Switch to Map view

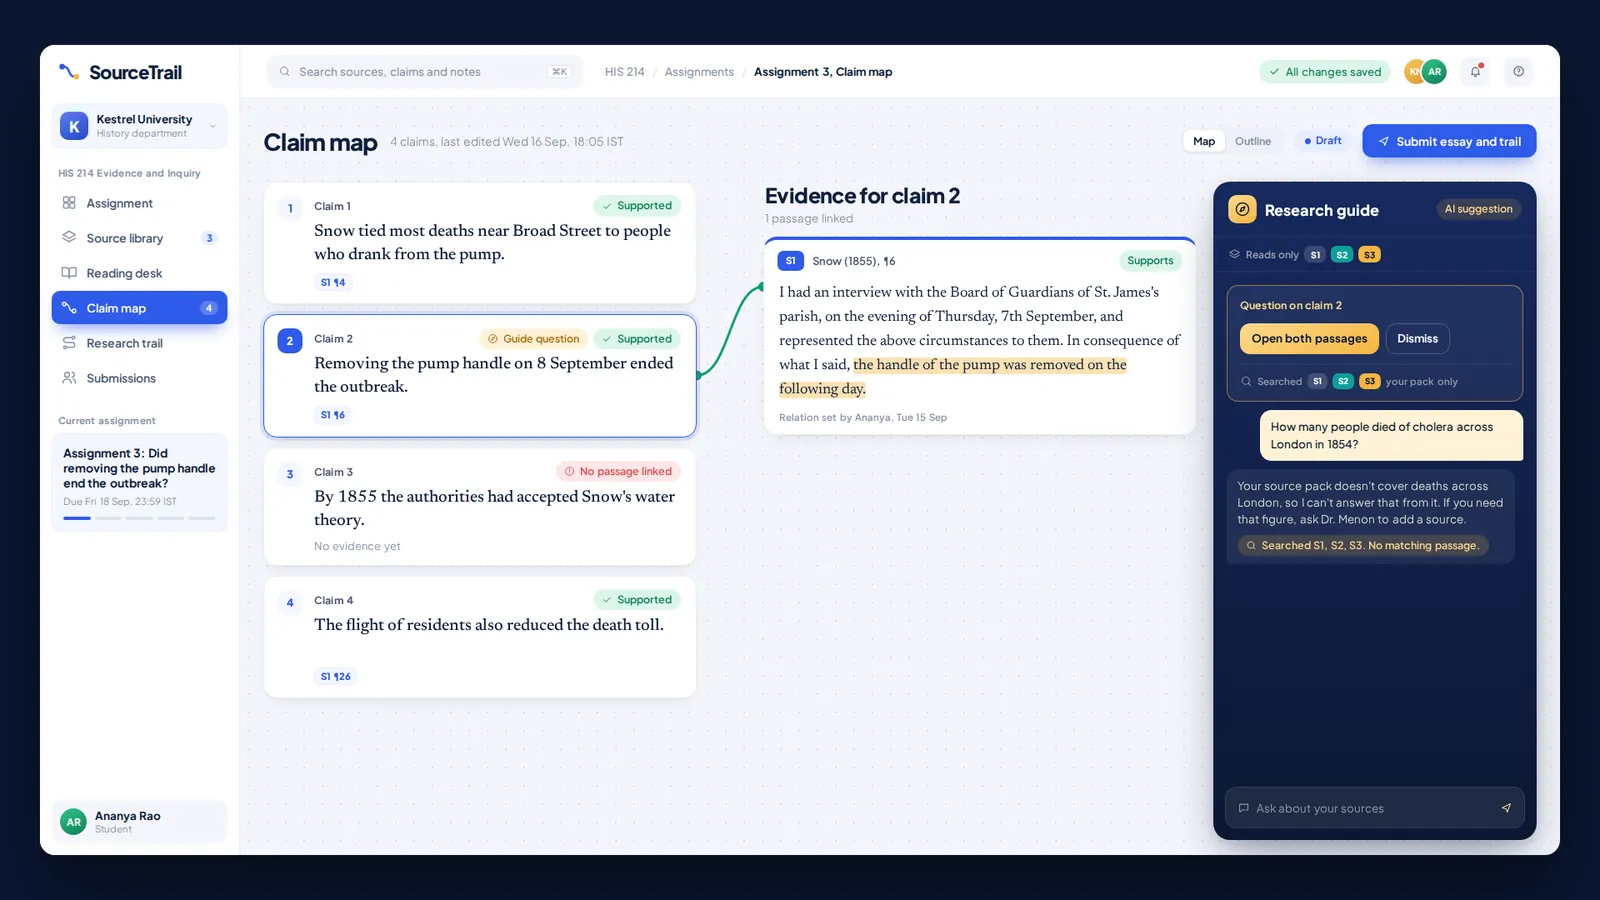click(1204, 141)
